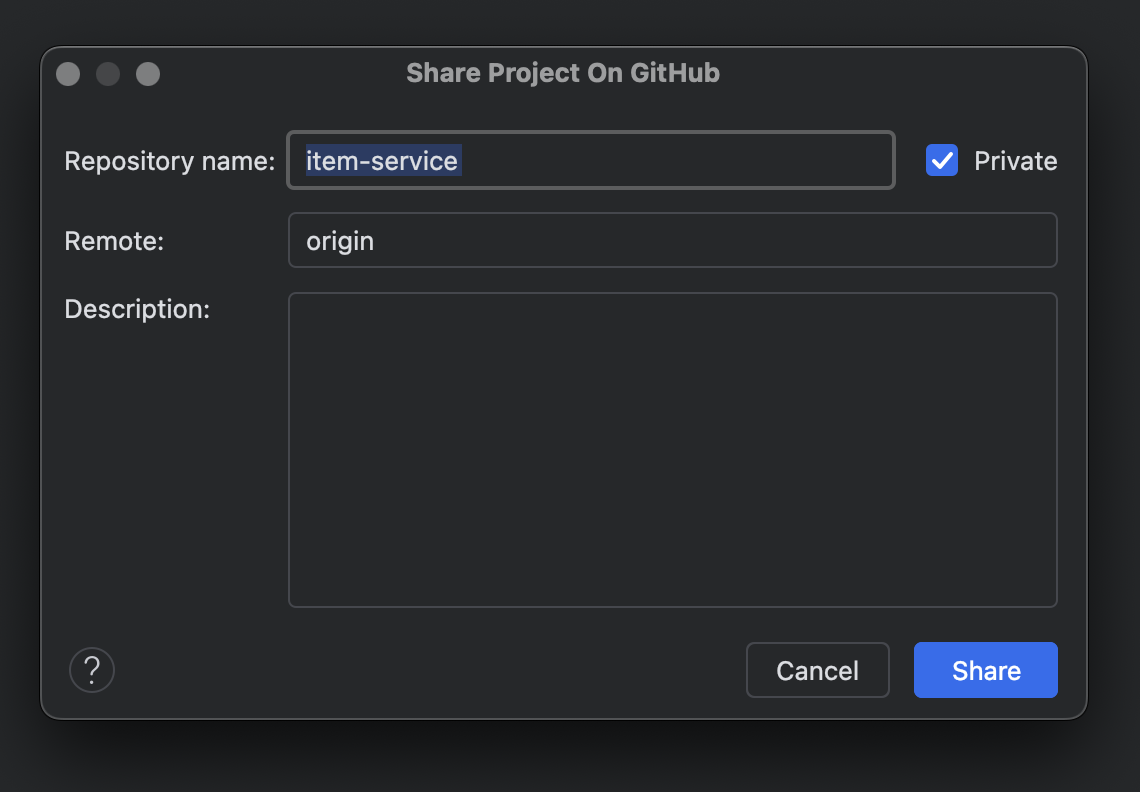The image size is (1140, 792).
Task: Click the Share Project On GitHub title
Action: coord(563,73)
